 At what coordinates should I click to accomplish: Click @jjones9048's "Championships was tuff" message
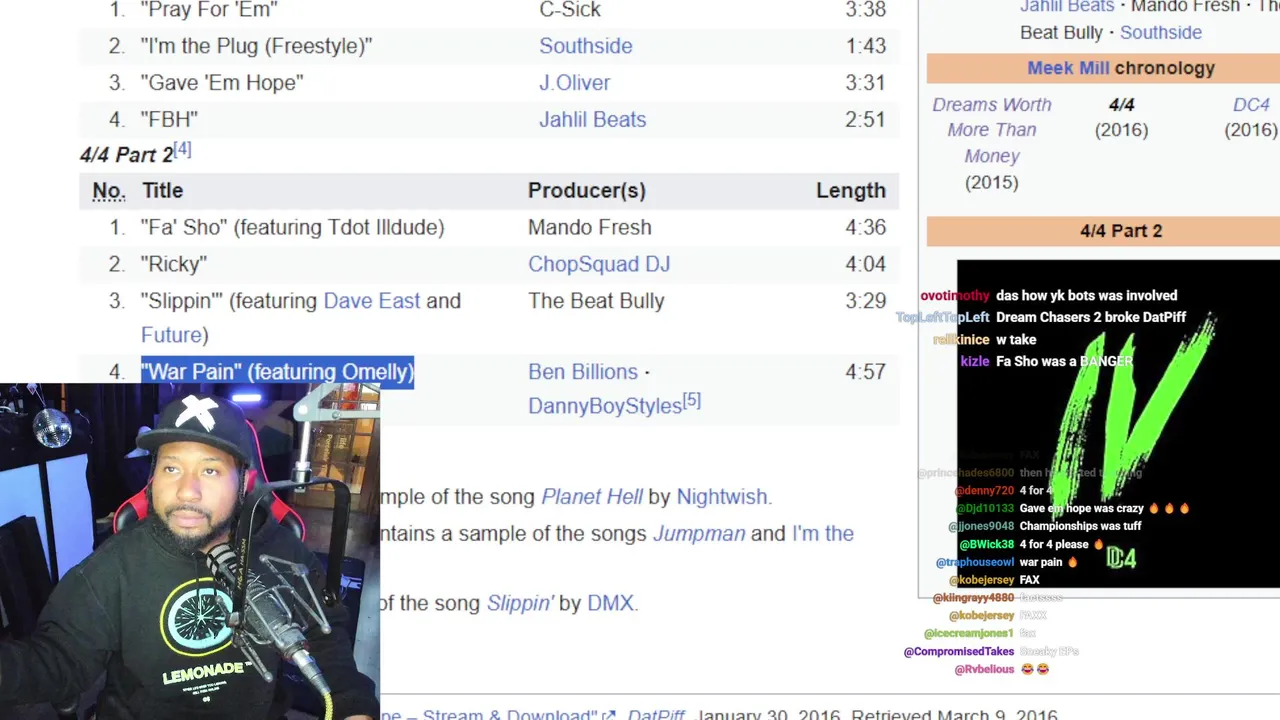pyautogui.click(x=1080, y=527)
